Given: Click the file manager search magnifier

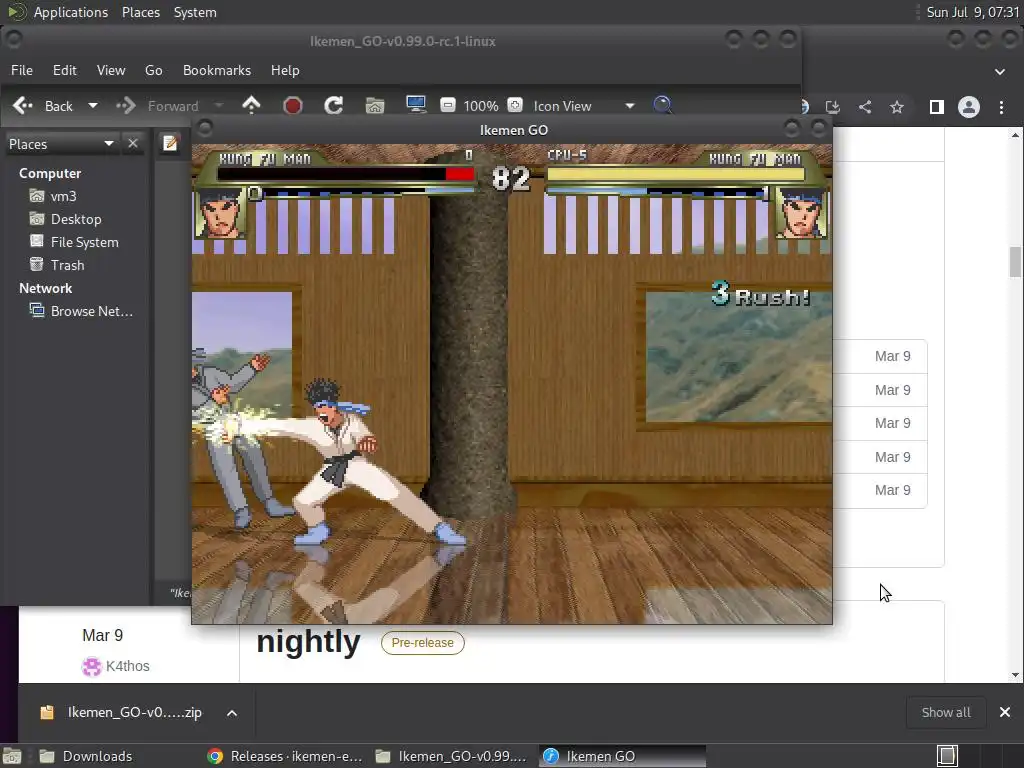Looking at the screenshot, I should click(662, 105).
